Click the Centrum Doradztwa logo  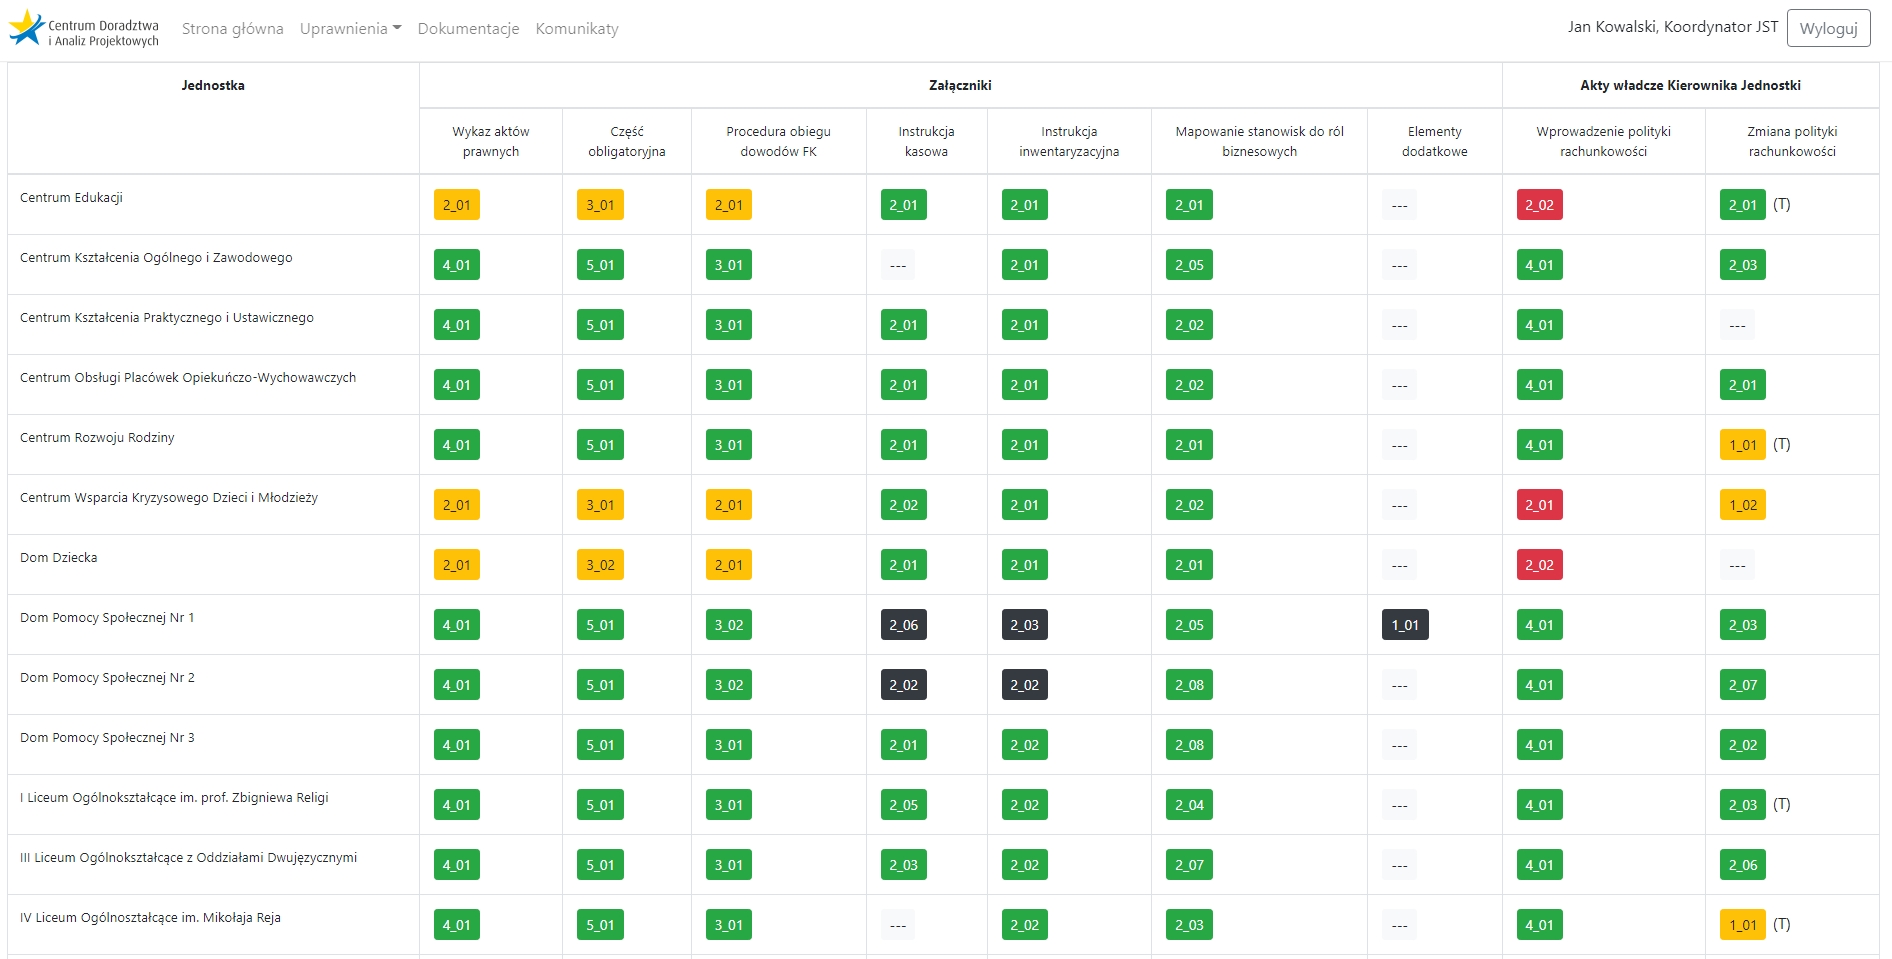tap(84, 29)
